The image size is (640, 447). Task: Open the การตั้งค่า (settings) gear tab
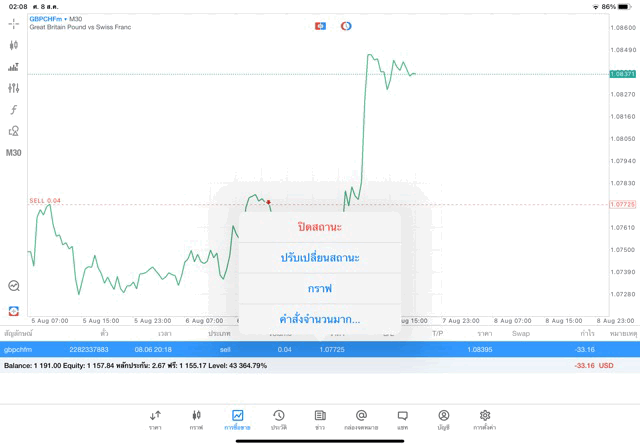click(485, 418)
